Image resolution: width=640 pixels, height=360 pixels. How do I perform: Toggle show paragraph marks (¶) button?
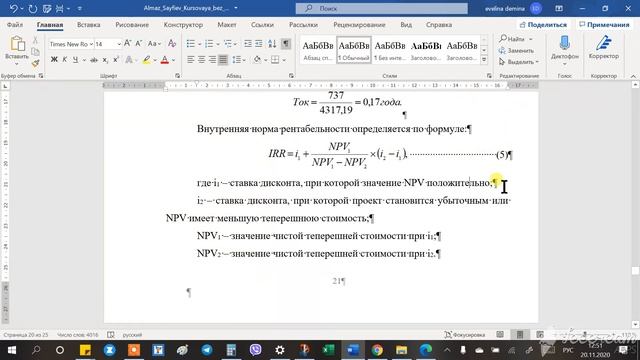coord(286,44)
